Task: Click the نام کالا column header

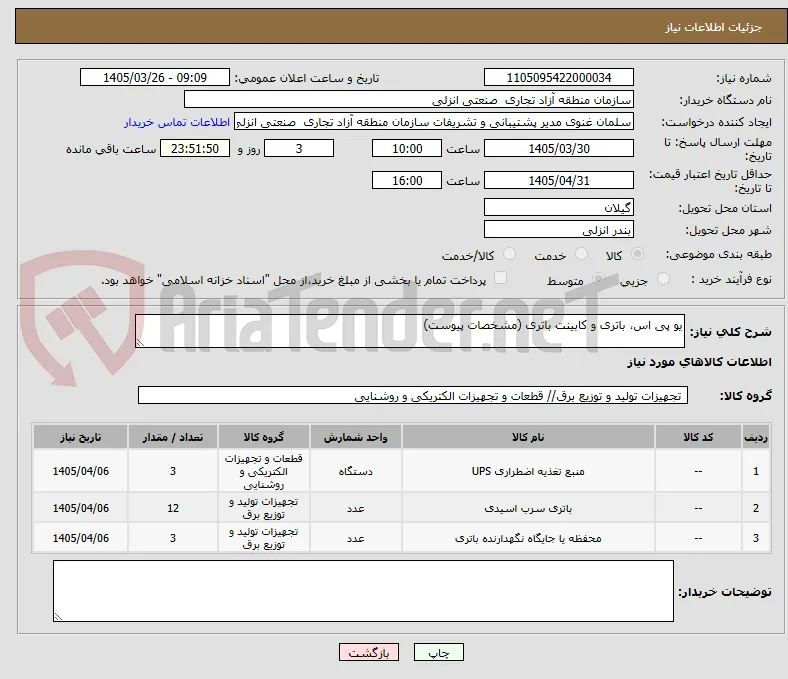Action: [528, 437]
